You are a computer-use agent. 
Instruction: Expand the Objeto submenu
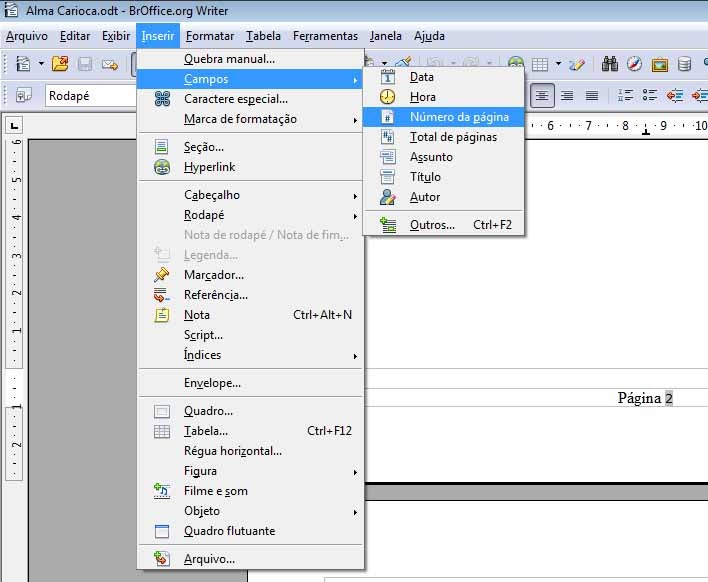point(250,511)
